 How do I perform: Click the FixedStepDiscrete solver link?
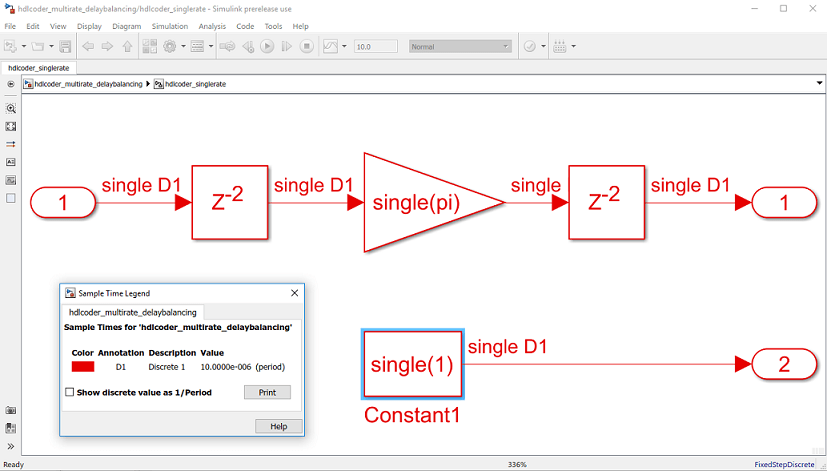pyautogui.click(x=784, y=465)
